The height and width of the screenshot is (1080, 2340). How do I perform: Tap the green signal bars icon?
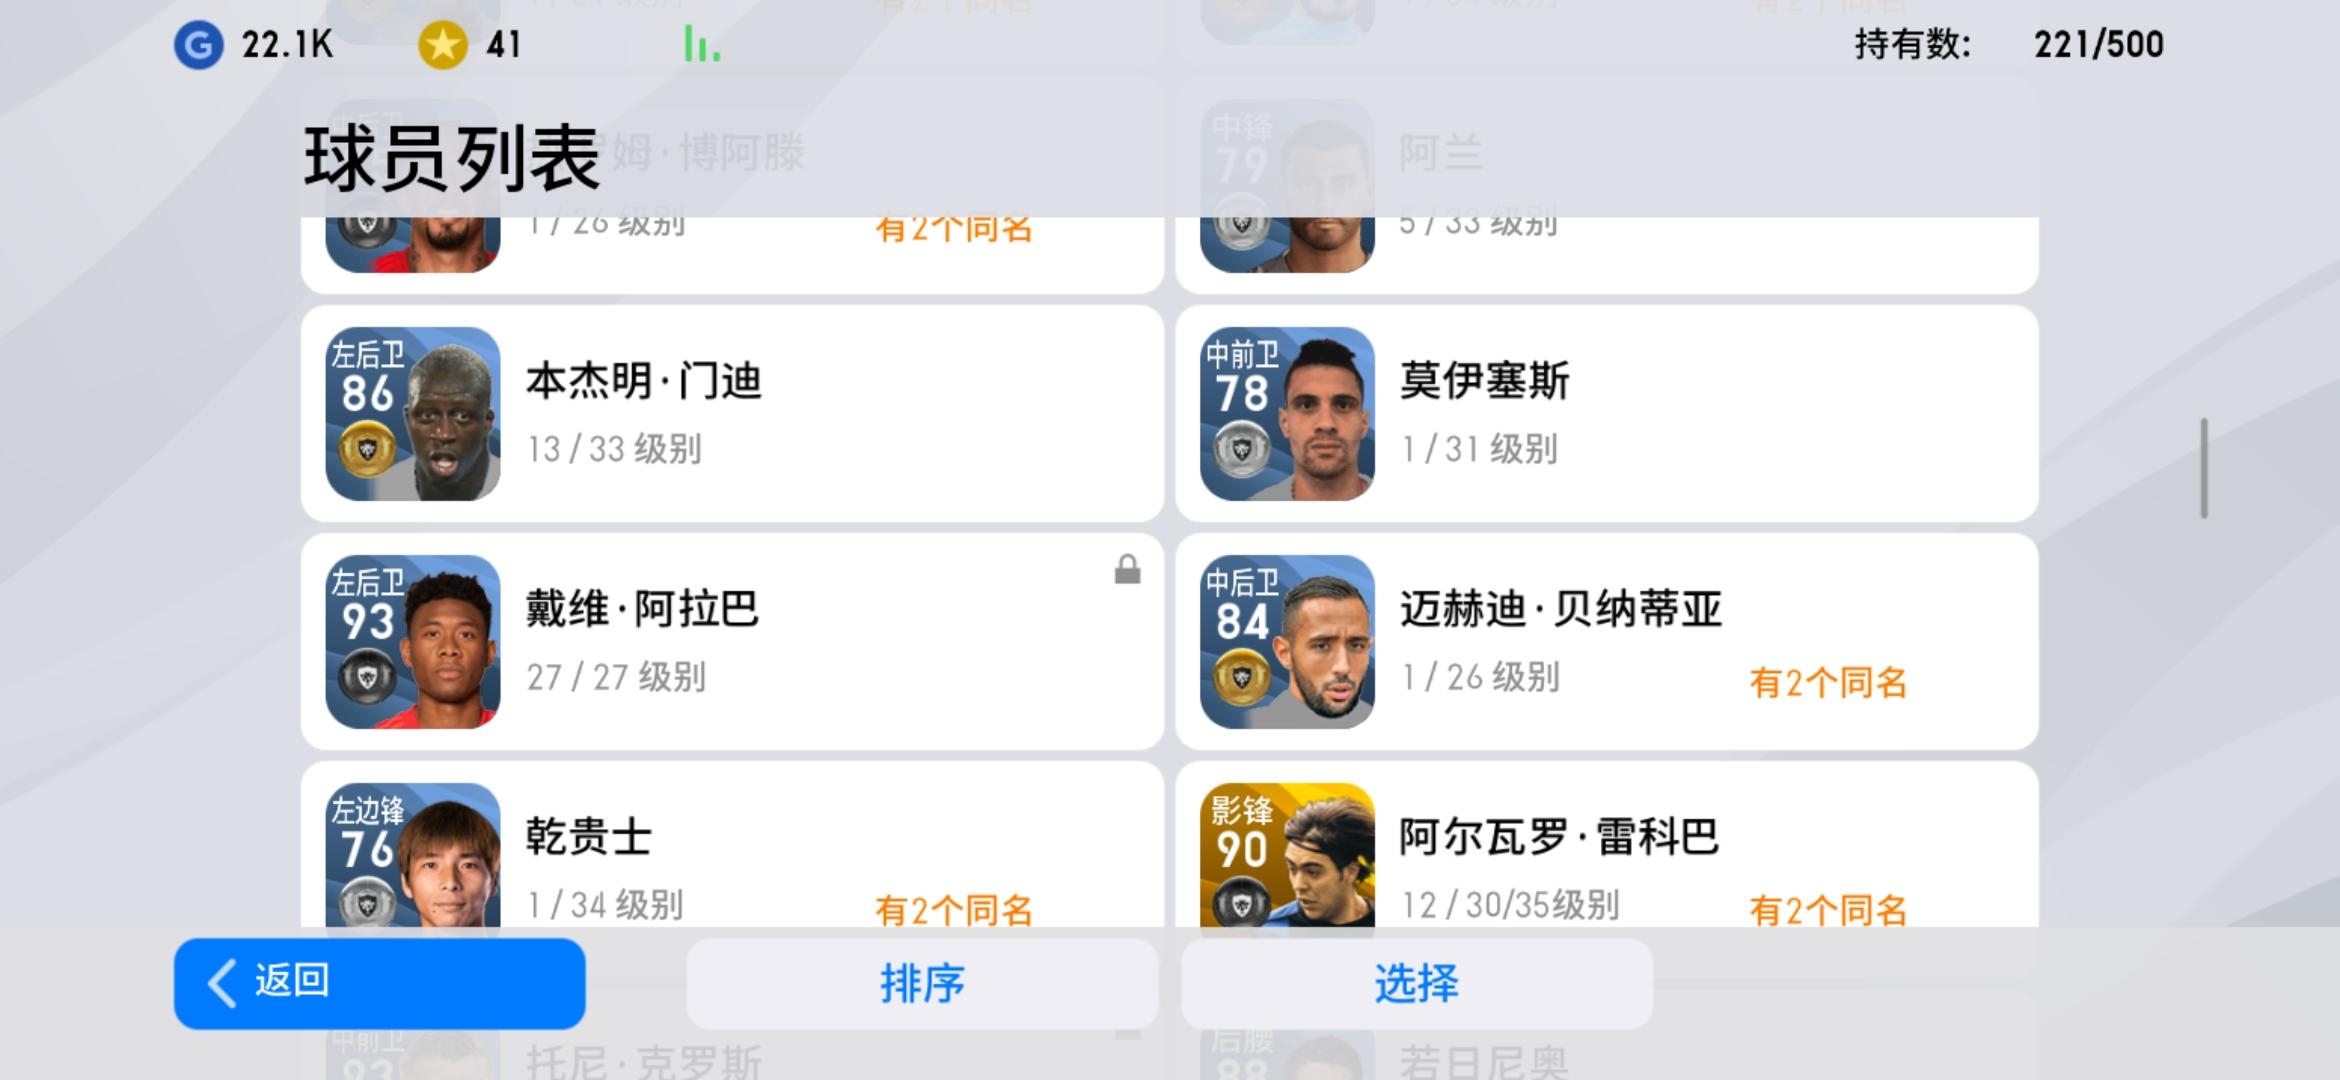click(702, 45)
